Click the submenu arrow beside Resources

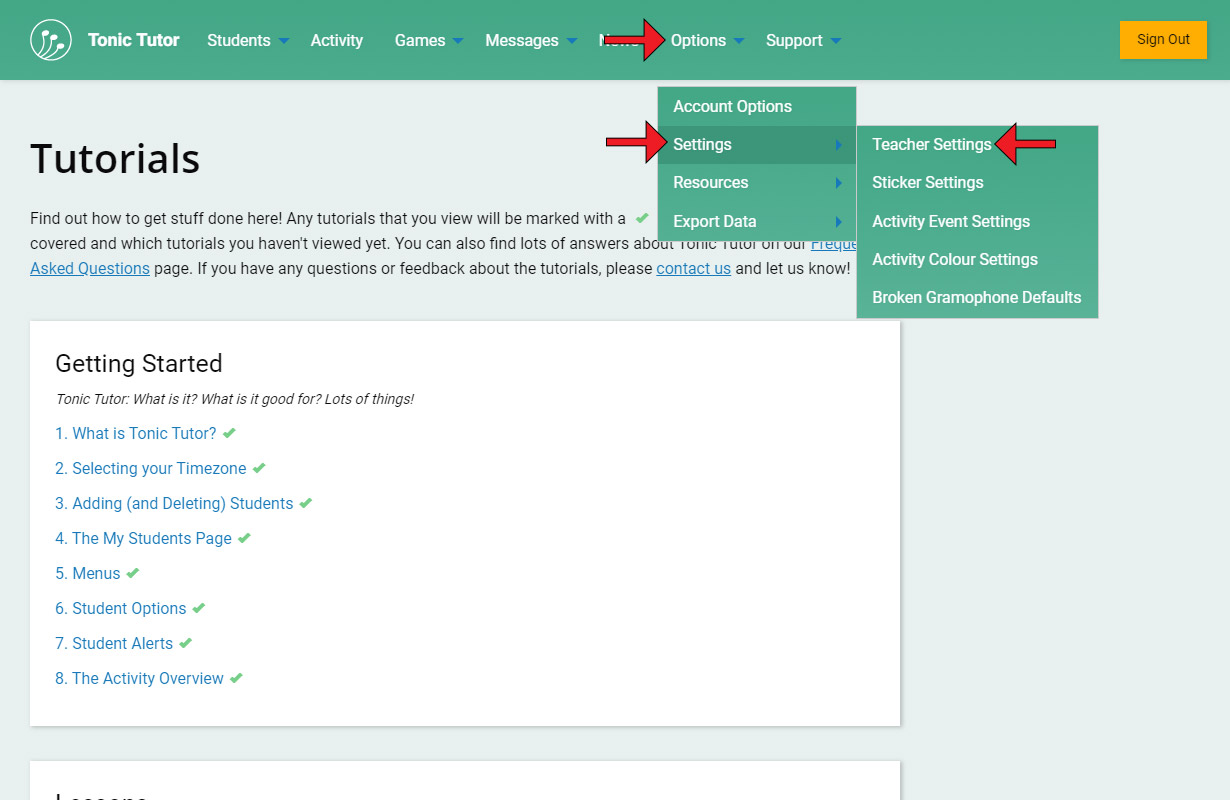838,183
